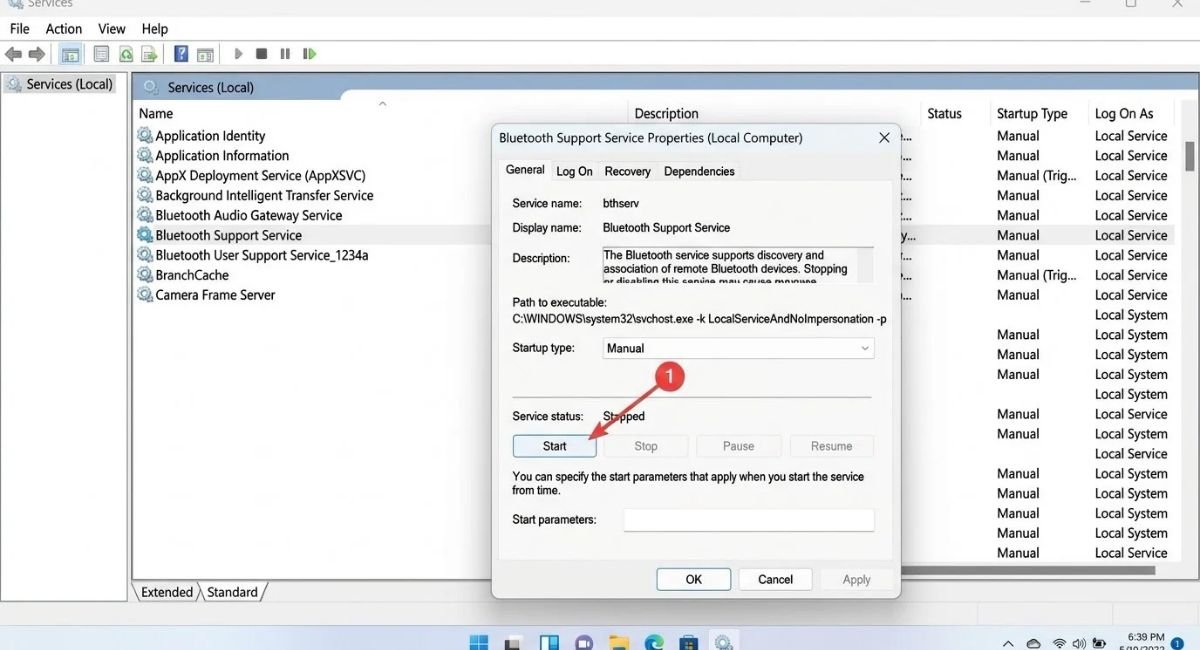This screenshot has height=650, width=1200.
Task: Select the General tab in Properties dialog
Action: click(x=525, y=170)
